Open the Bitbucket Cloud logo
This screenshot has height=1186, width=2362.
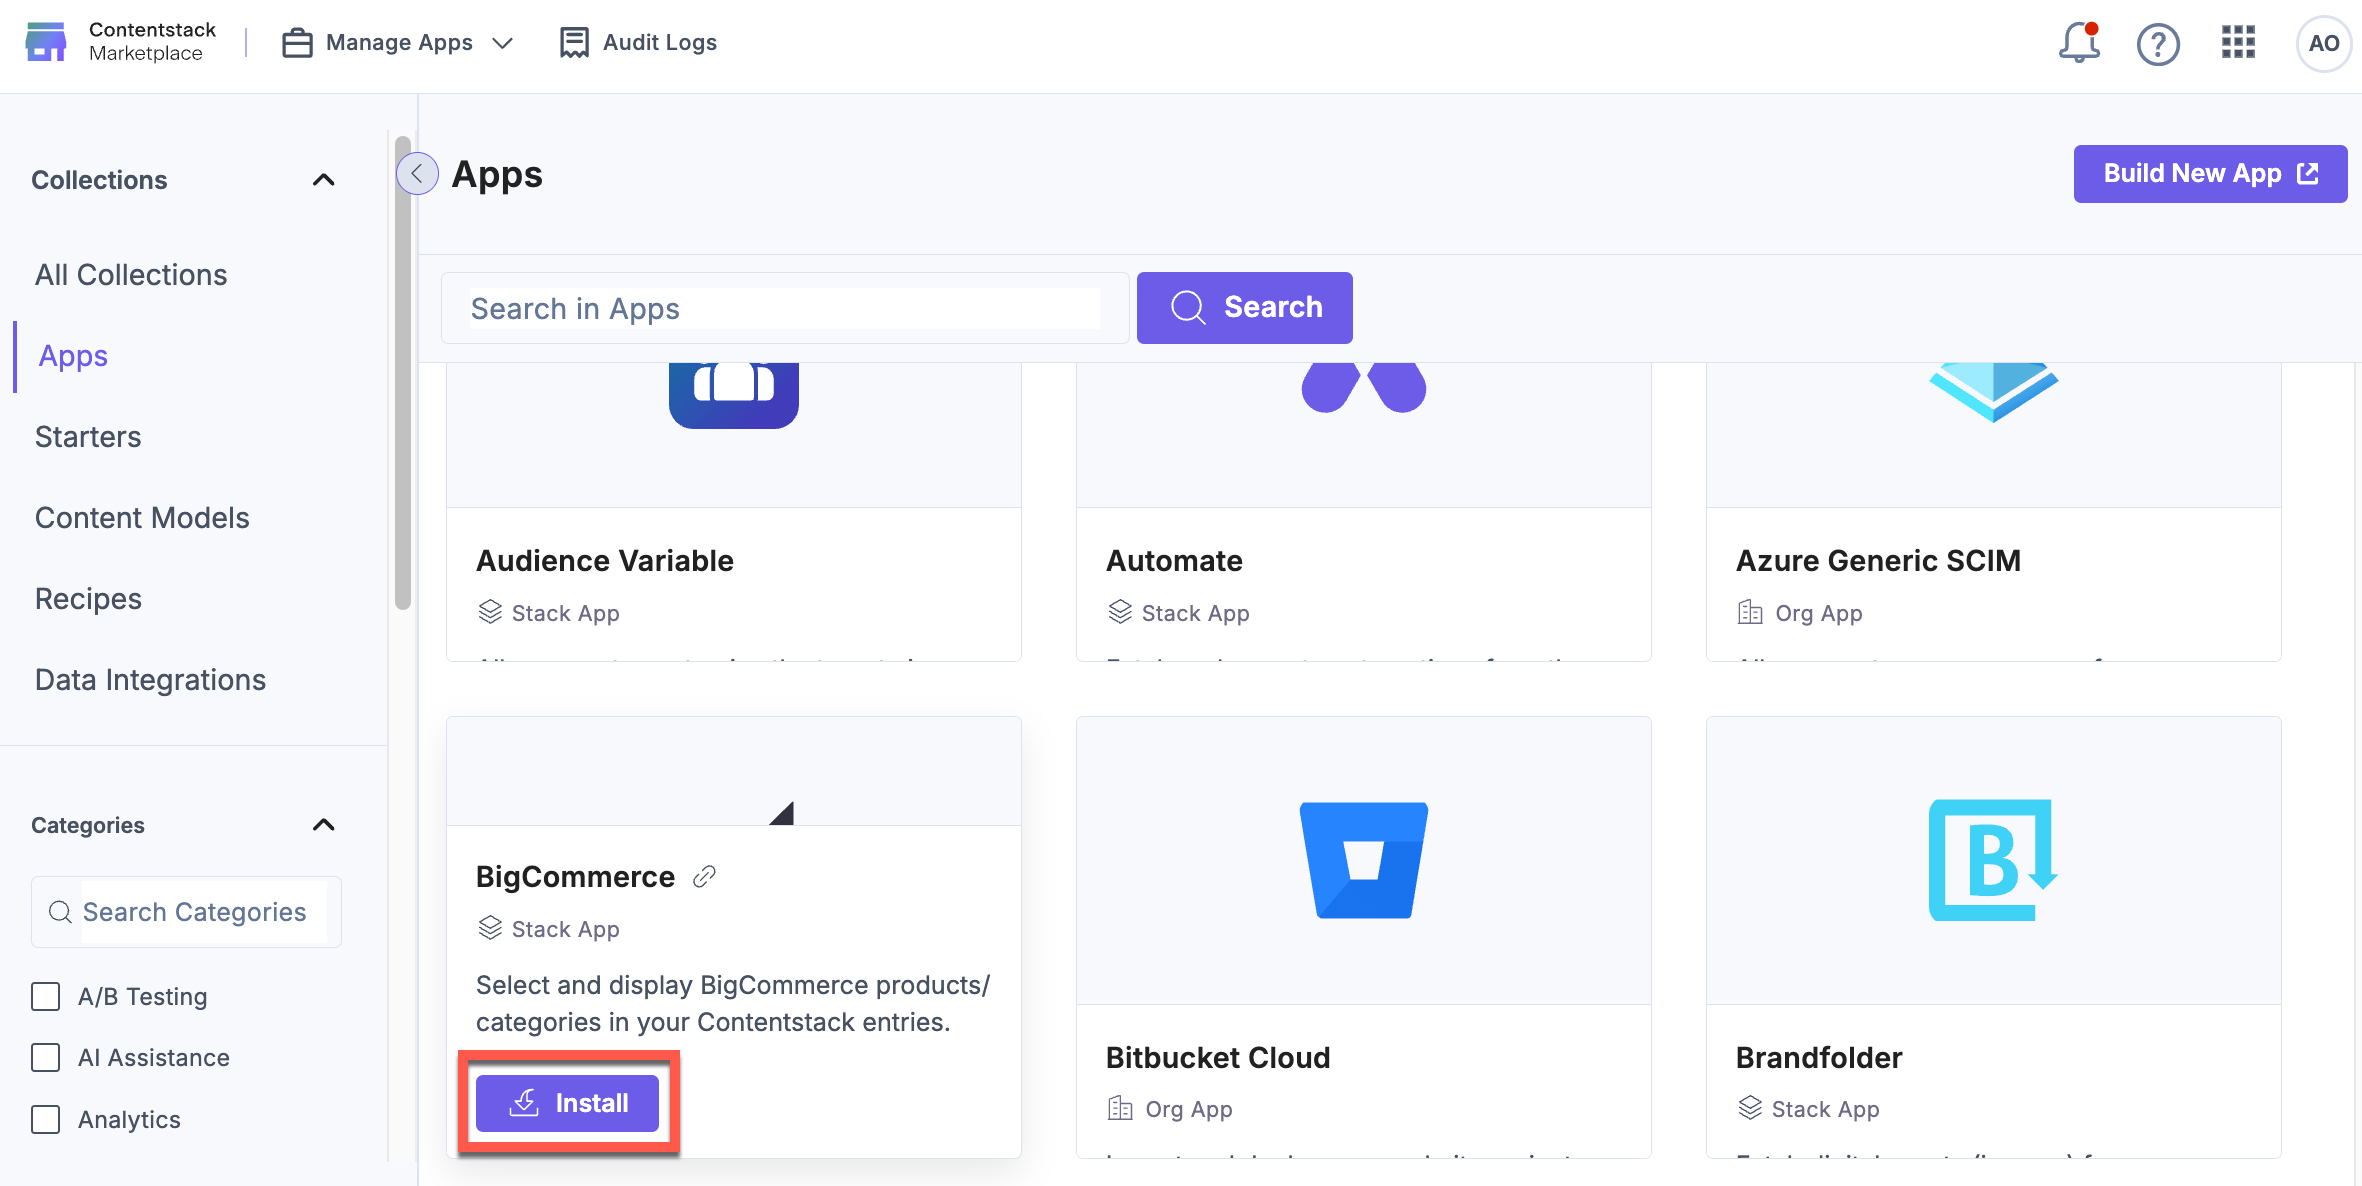click(x=1364, y=860)
